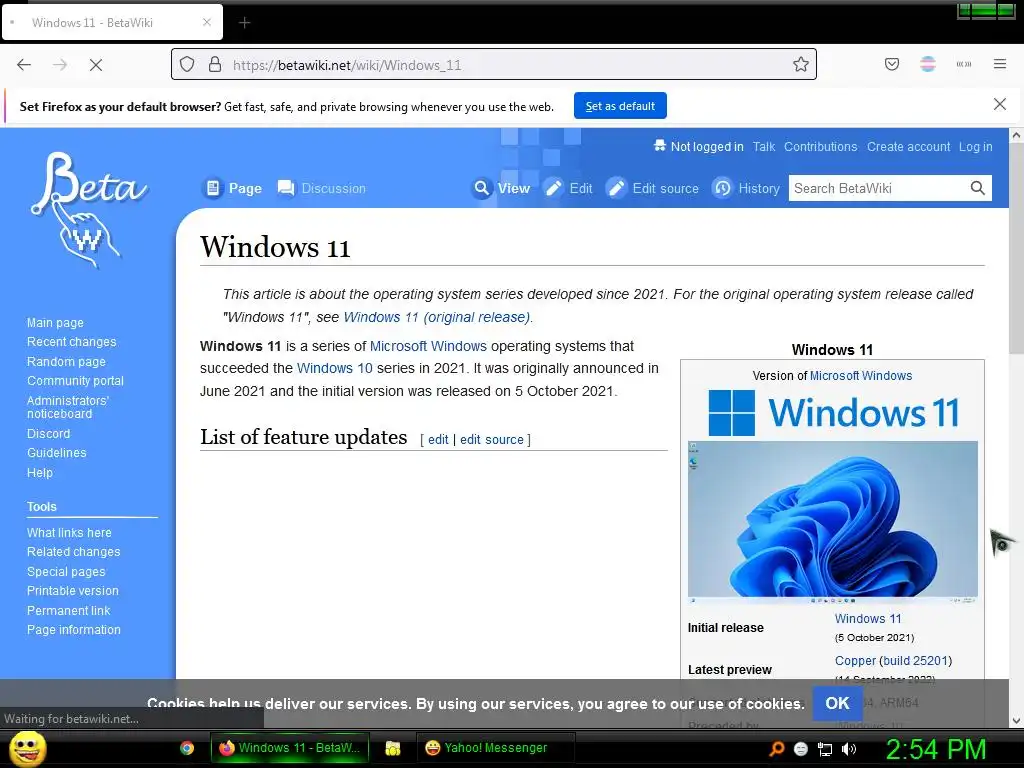Open the Pocket save icon

click(892, 64)
